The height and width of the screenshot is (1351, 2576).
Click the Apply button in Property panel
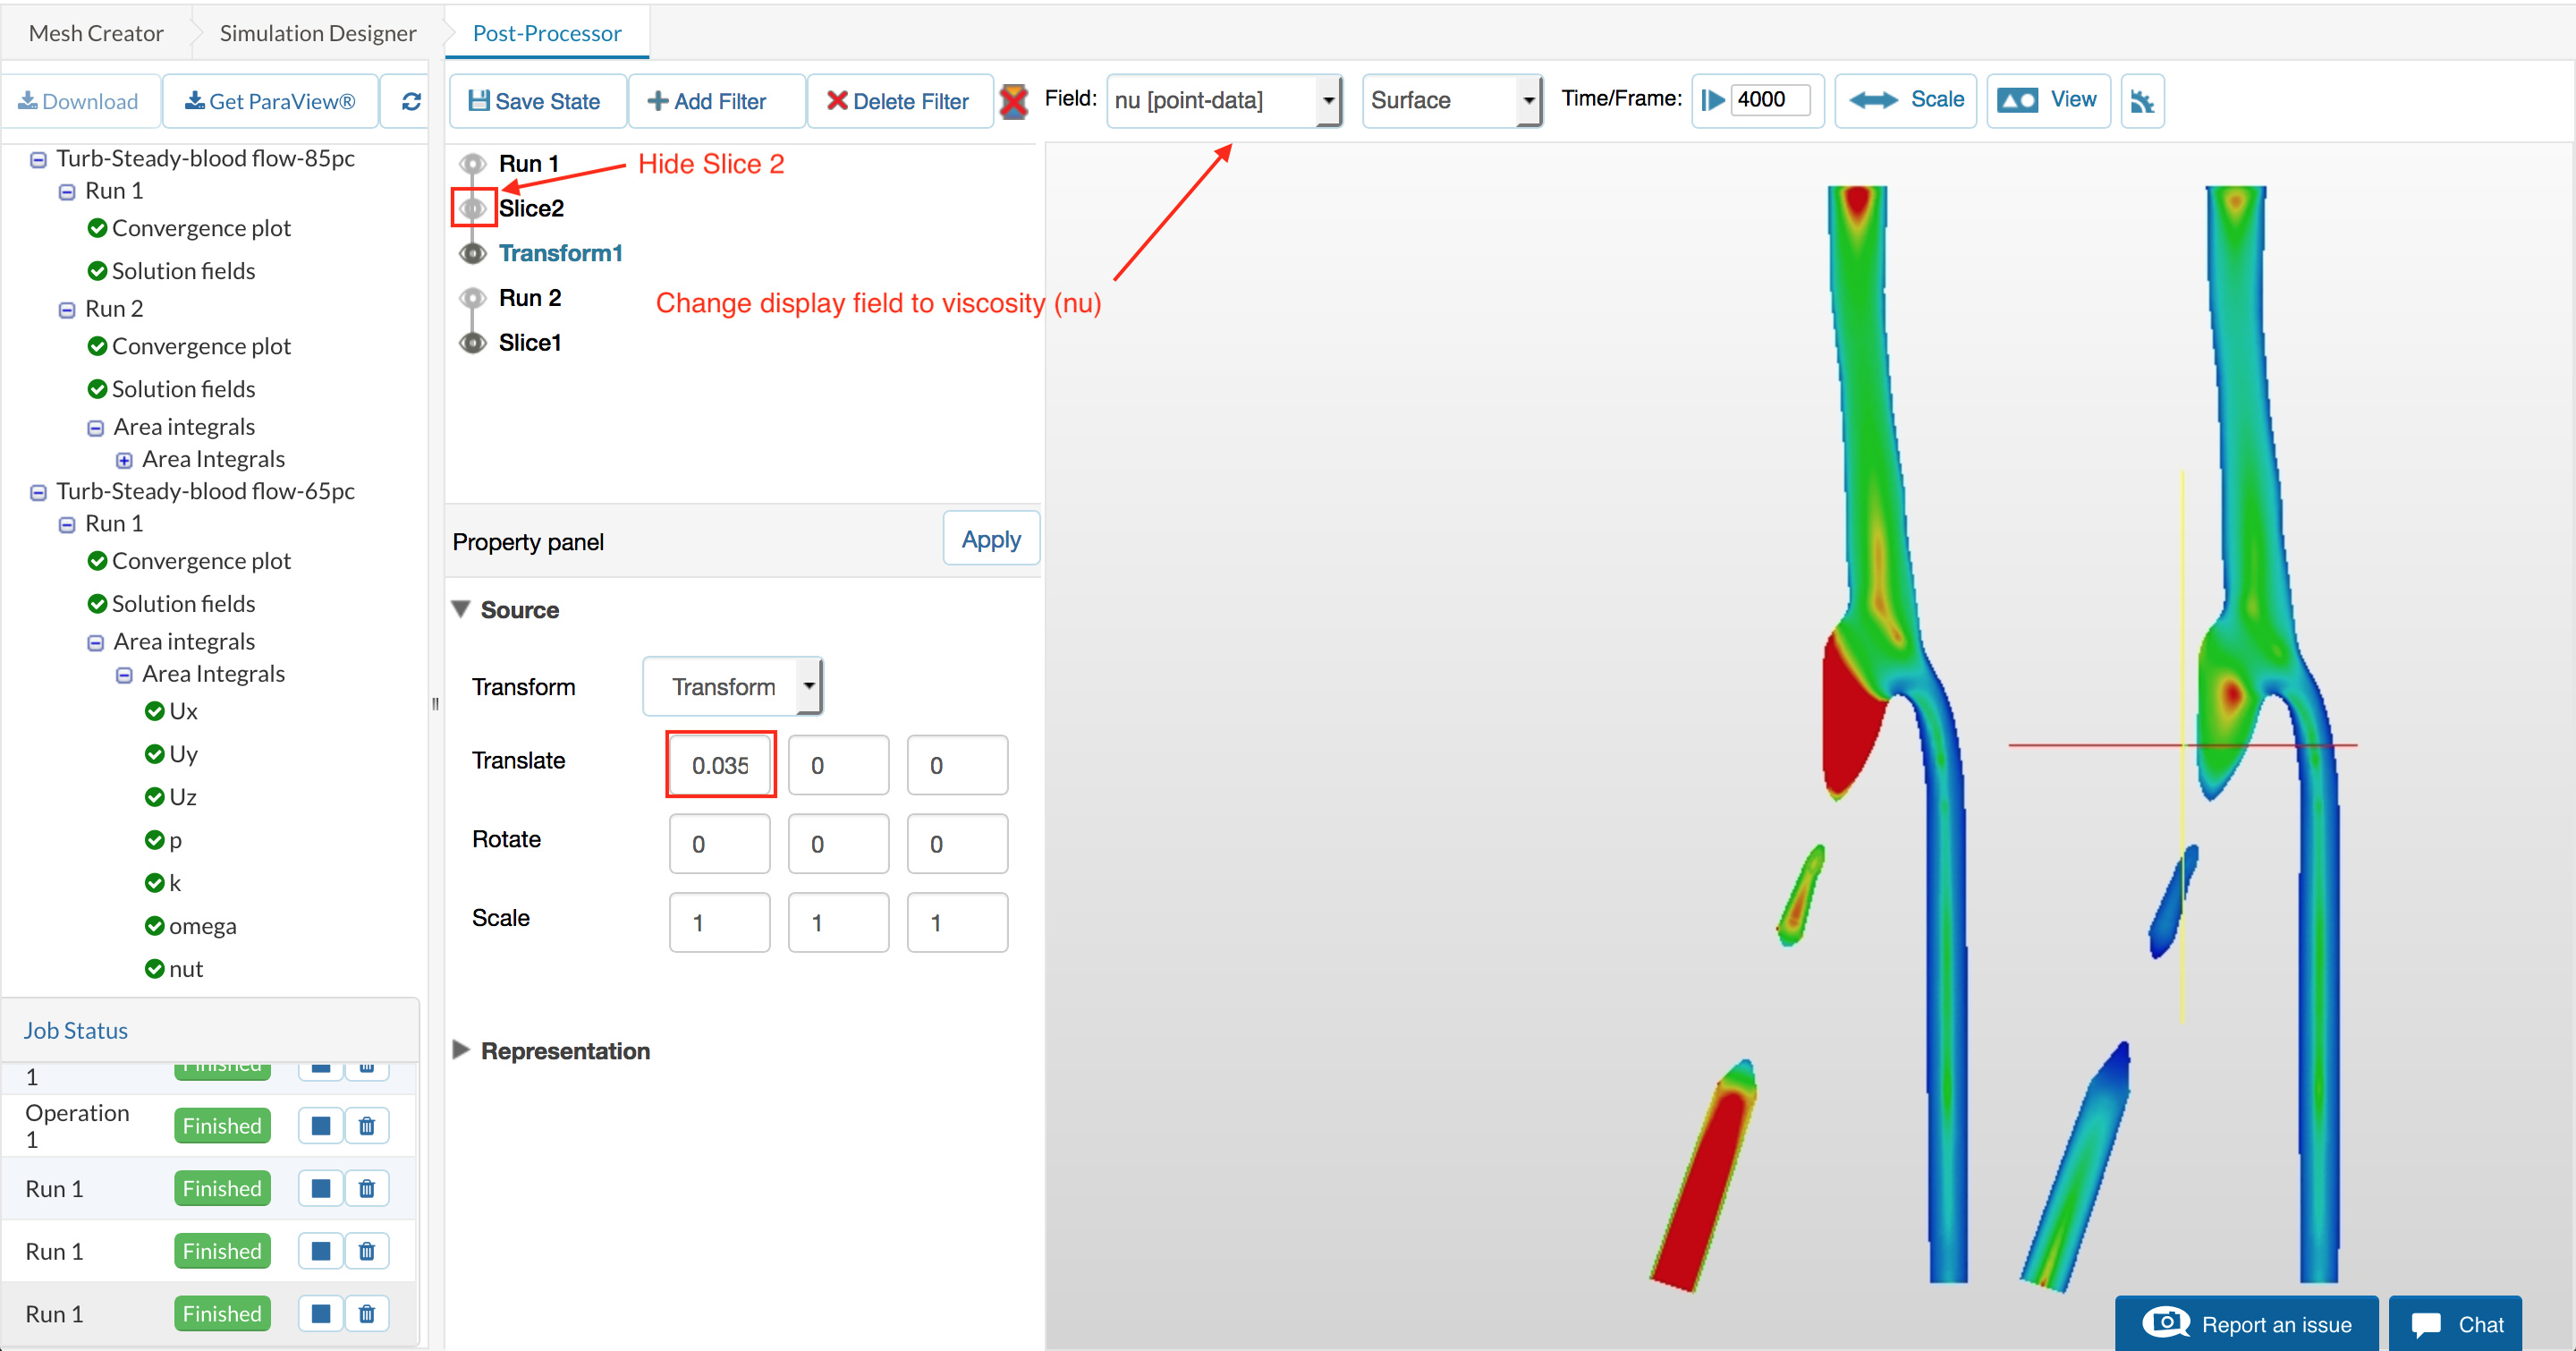click(x=990, y=540)
